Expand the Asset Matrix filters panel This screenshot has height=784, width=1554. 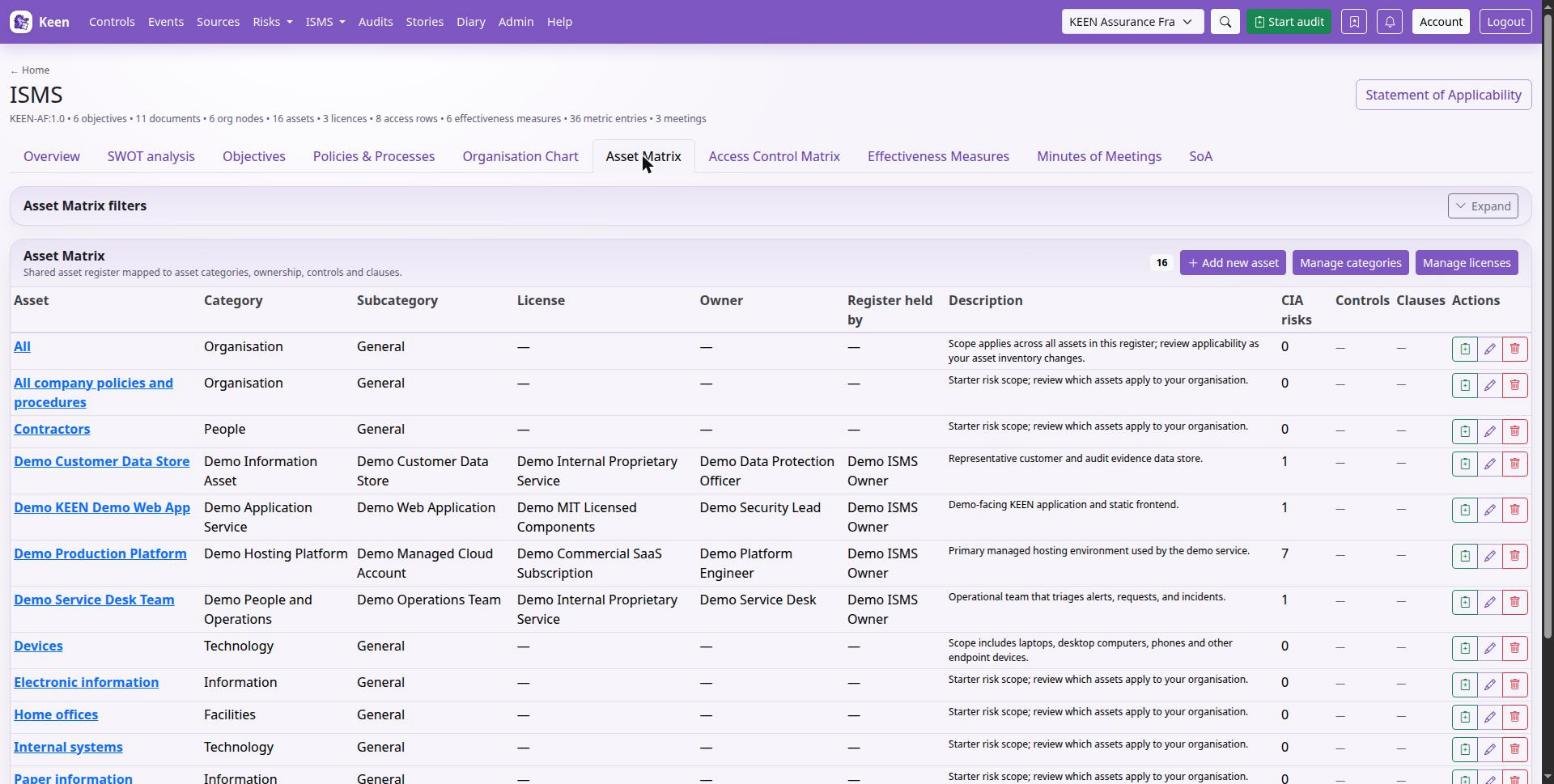pos(1483,206)
